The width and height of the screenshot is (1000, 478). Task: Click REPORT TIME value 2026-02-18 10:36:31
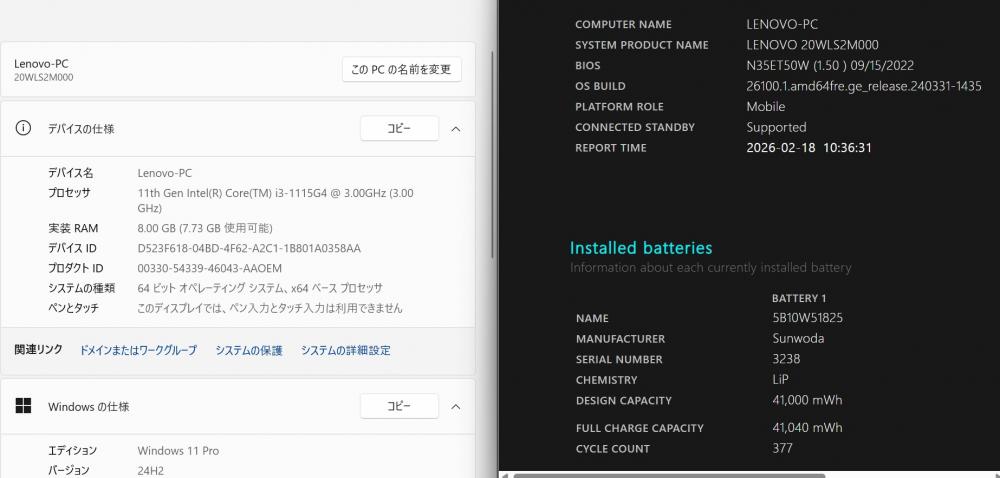(809, 147)
